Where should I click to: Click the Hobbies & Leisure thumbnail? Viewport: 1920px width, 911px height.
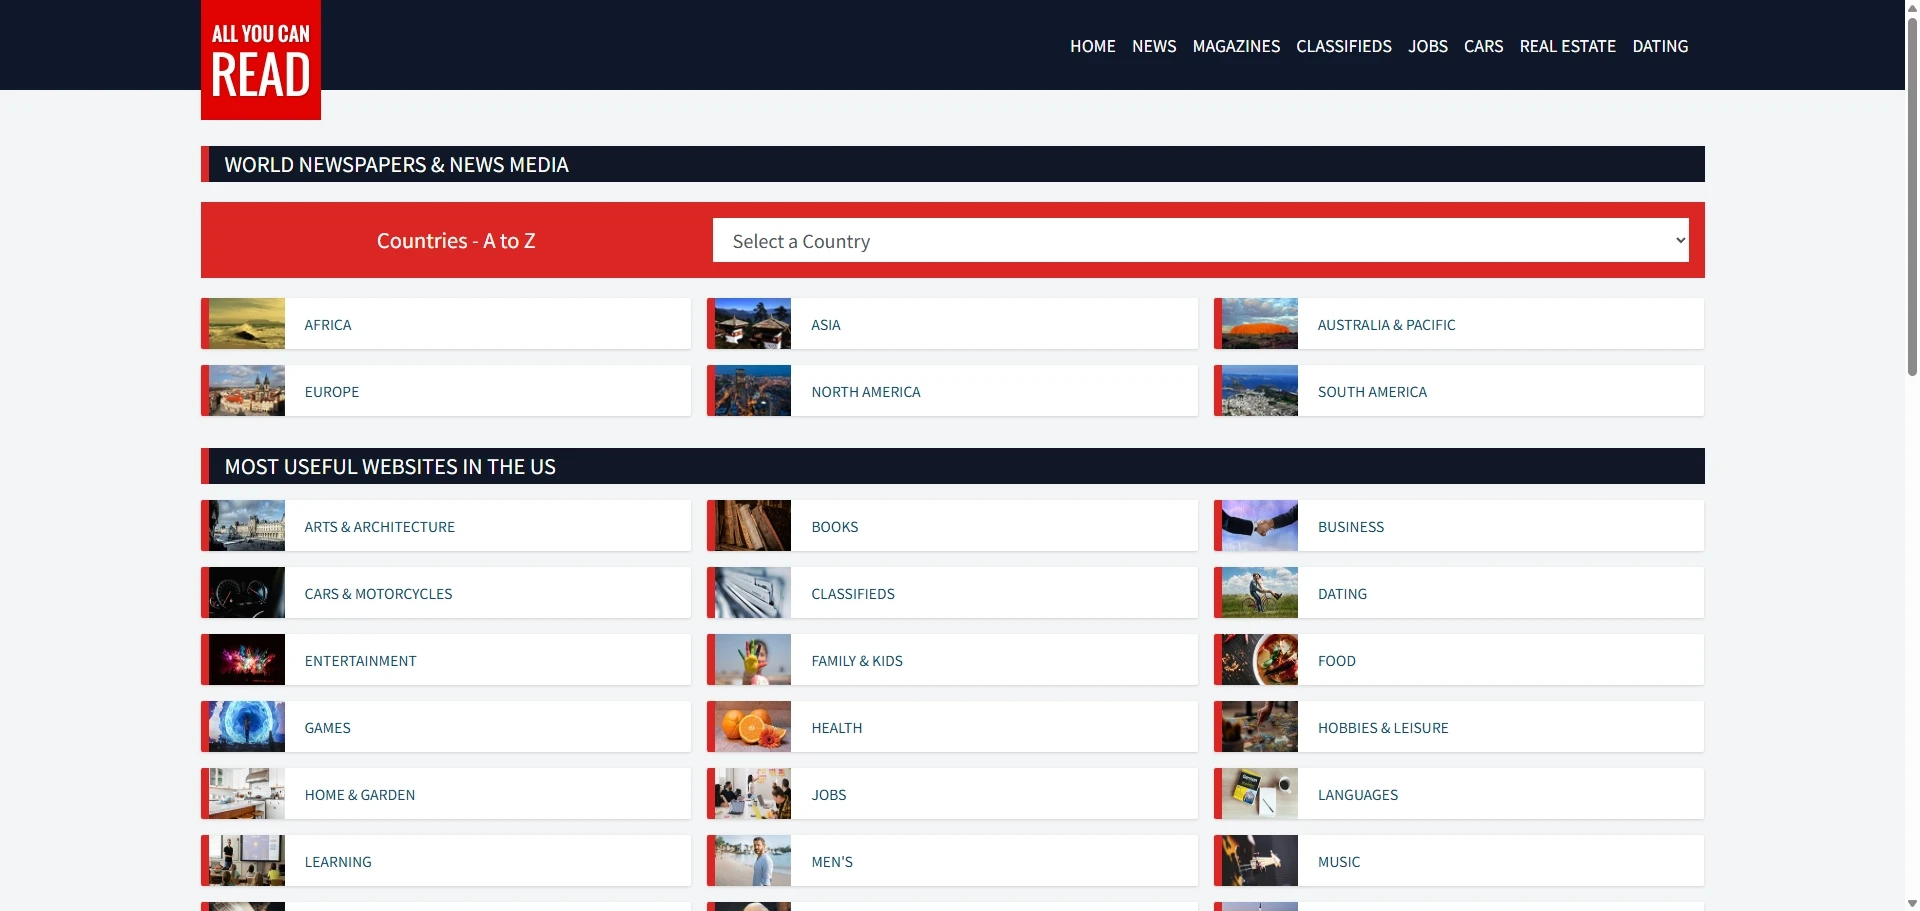(x=1260, y=726)
